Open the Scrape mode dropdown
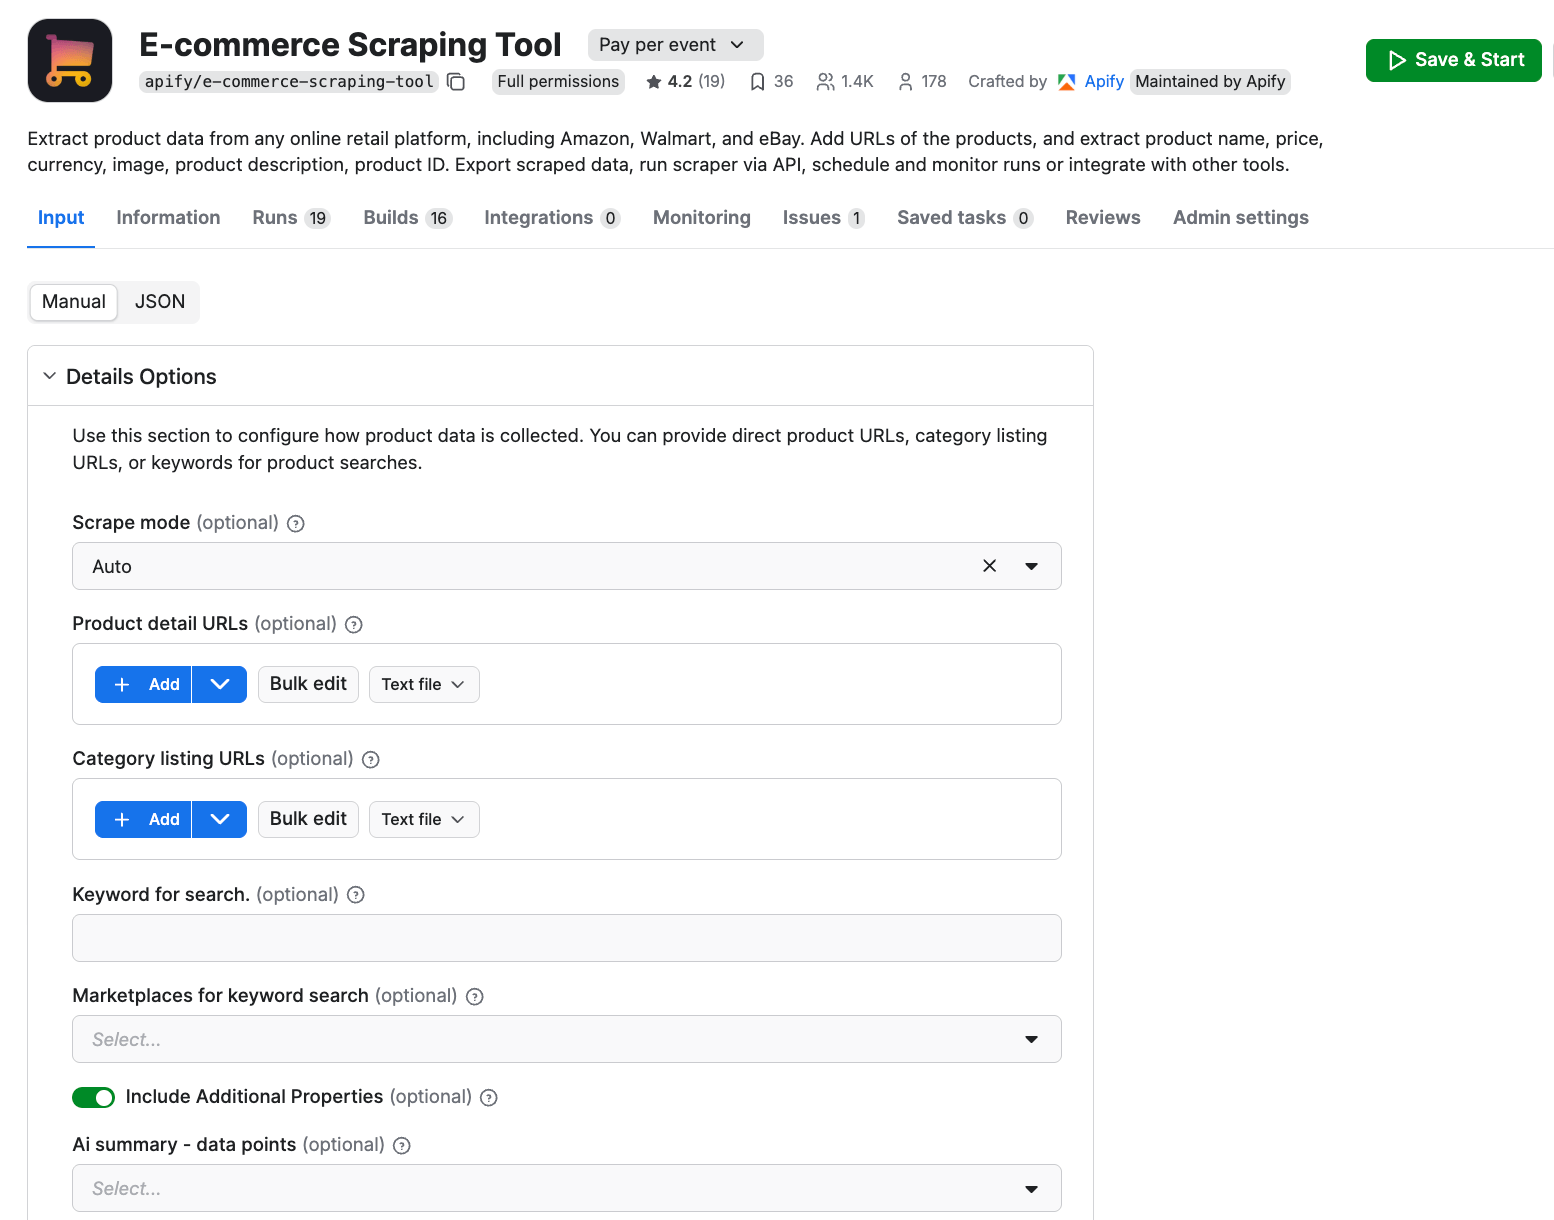Screen dimensions: 1554x1220 click(1032, 566)
